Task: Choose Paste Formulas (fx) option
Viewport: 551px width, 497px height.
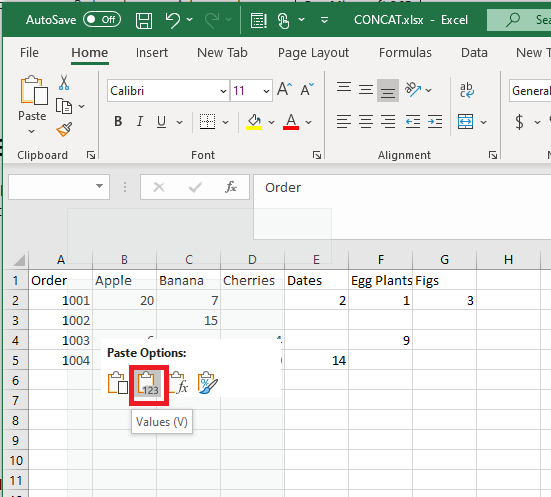Action: point(179,383)
